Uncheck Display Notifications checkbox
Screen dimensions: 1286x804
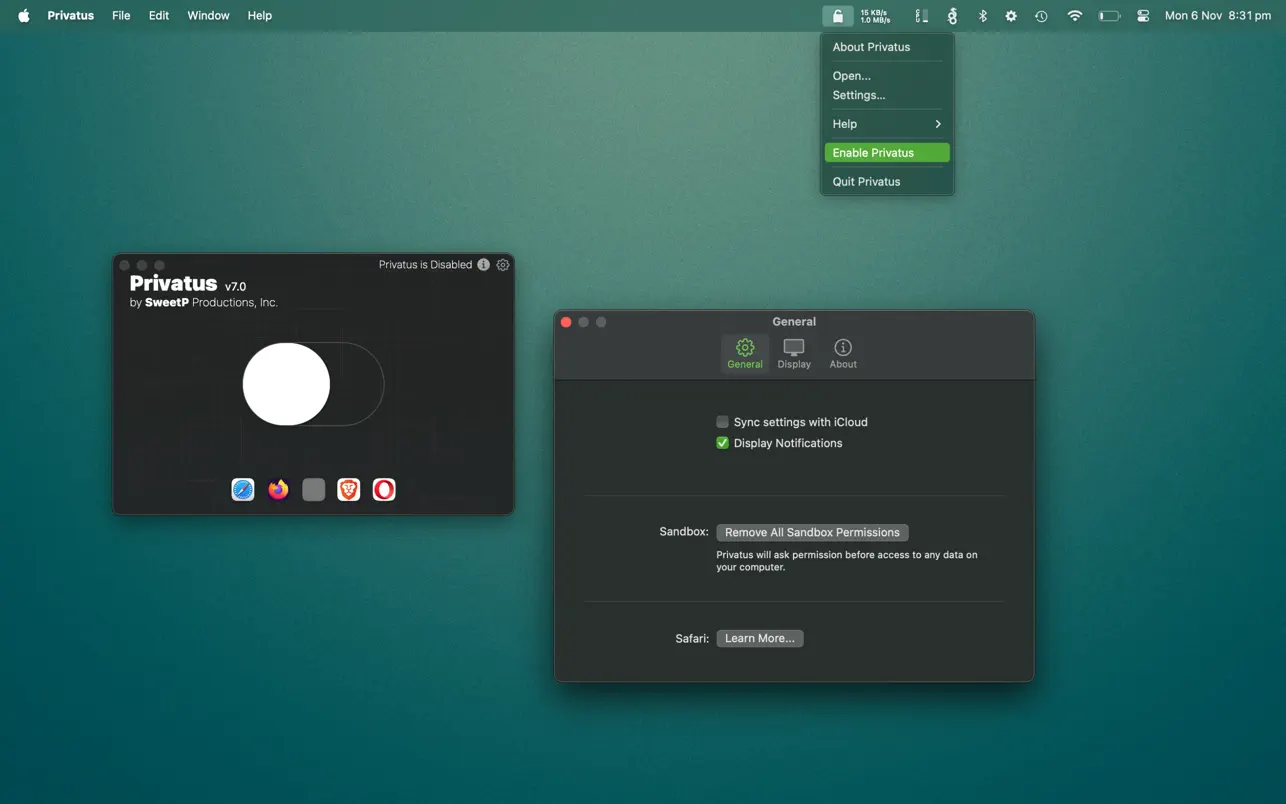pyautogui.click(x=722, y=443)
